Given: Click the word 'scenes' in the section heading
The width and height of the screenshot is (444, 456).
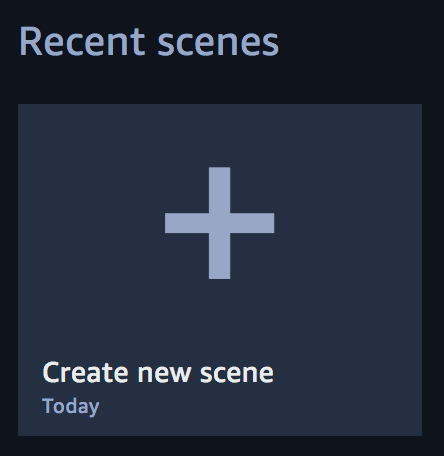Looking at the screenshot, I should tap(218, 42).
